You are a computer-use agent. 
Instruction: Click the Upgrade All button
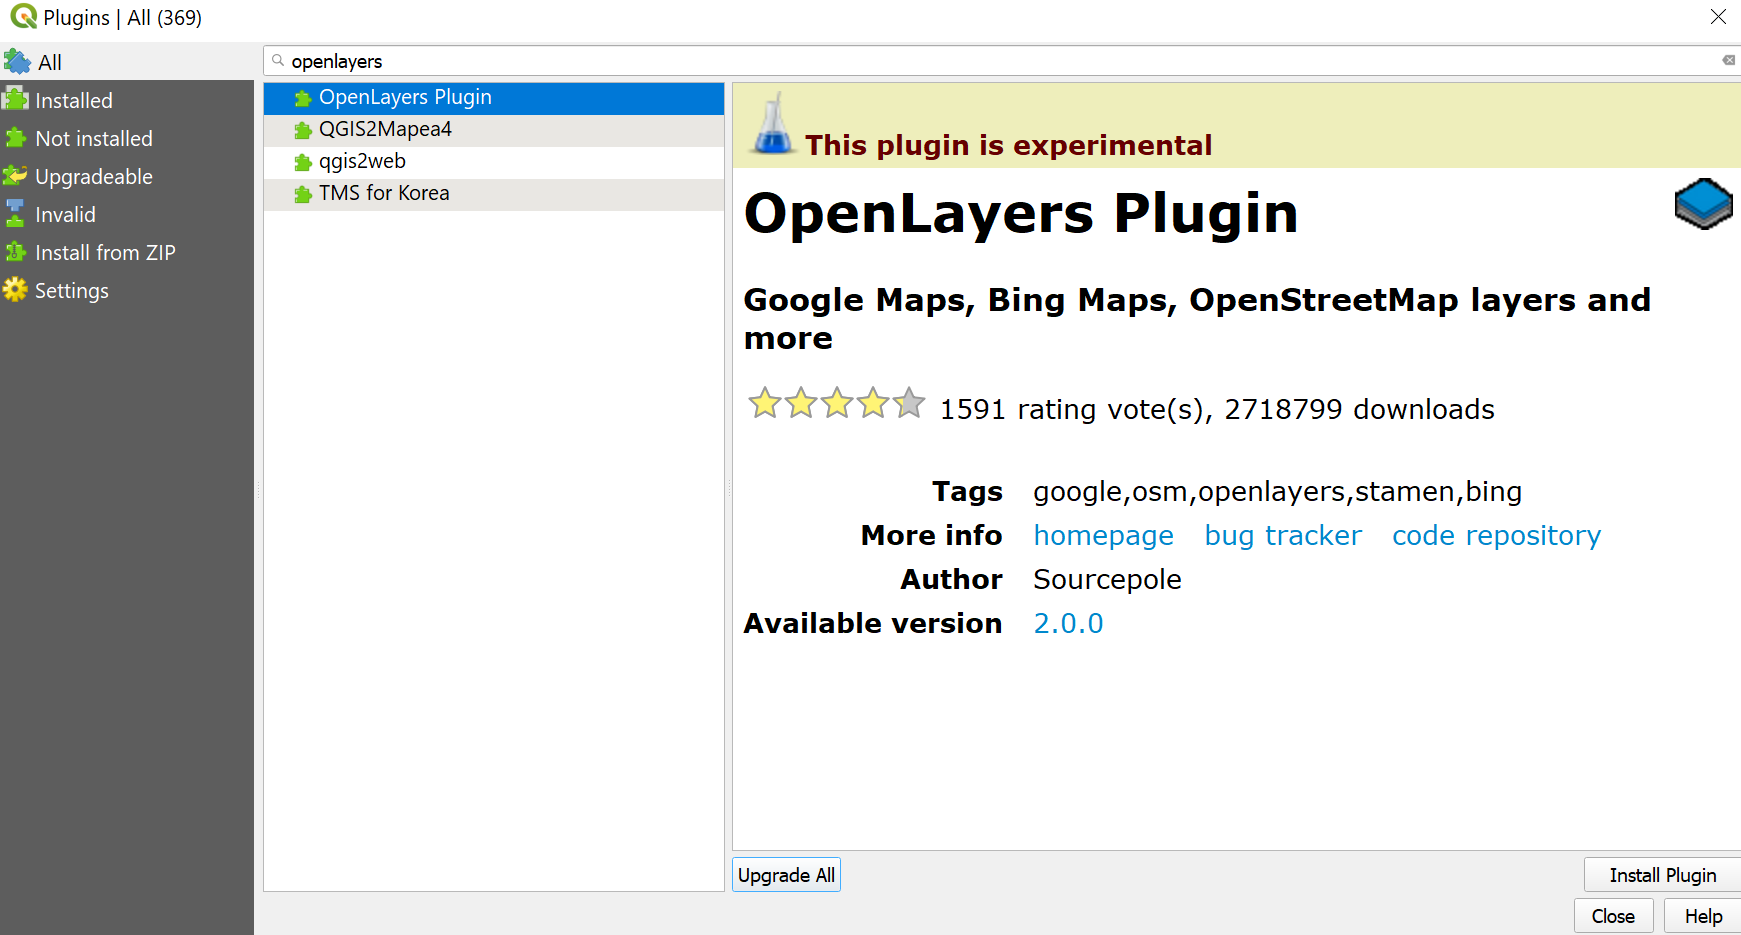(x=786, y=875)
